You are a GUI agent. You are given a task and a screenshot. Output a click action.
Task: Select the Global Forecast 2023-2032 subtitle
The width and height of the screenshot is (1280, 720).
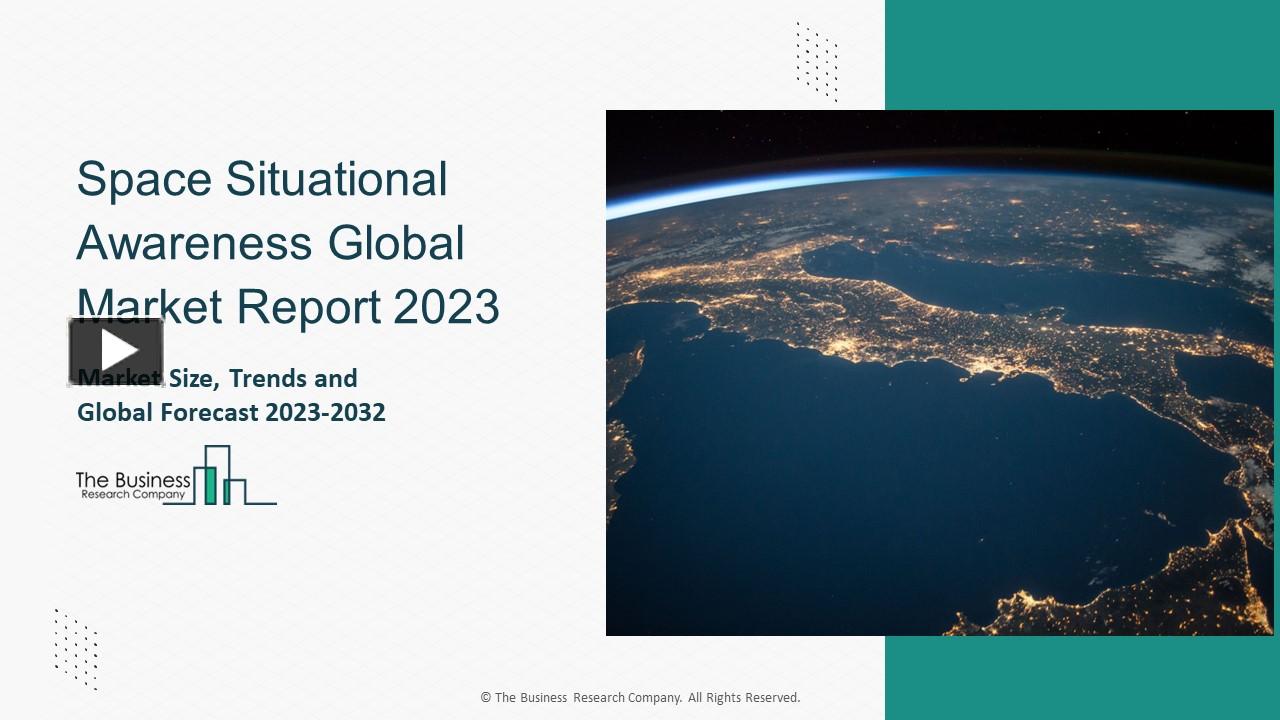pyautogui.click(x=231, y=412)
